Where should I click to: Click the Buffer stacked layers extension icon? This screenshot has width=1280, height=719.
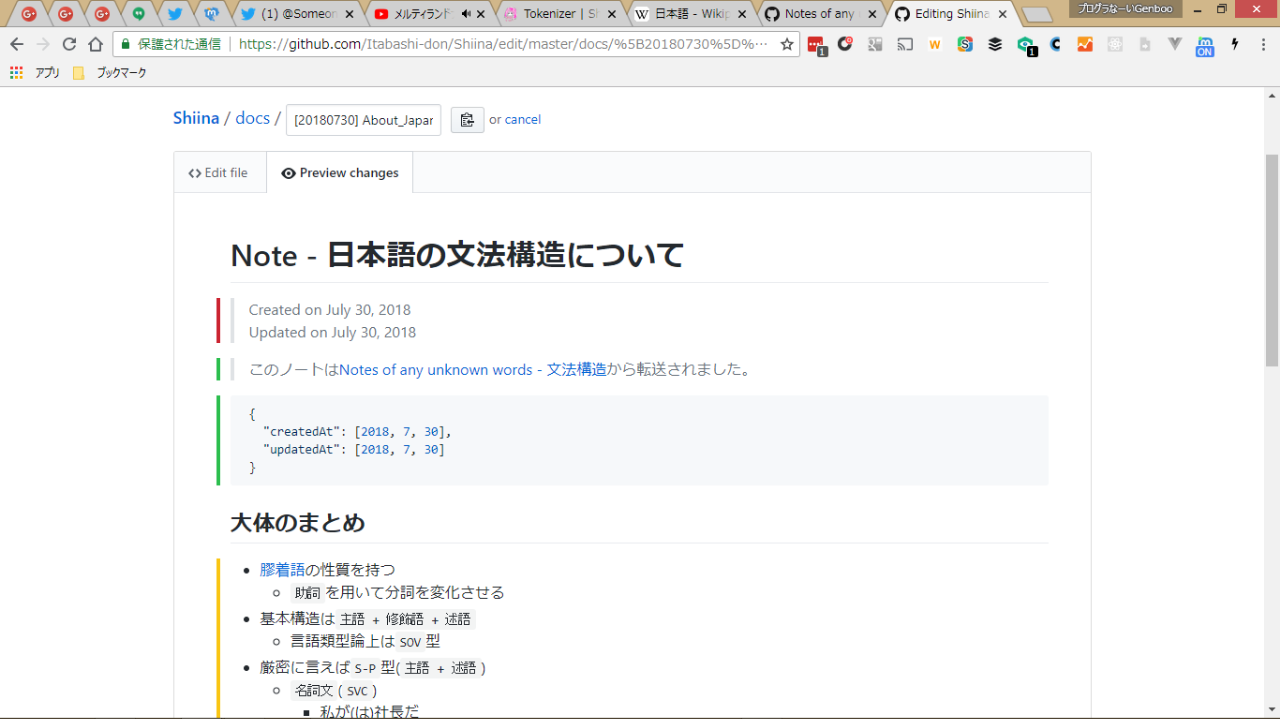coord(995,45)
